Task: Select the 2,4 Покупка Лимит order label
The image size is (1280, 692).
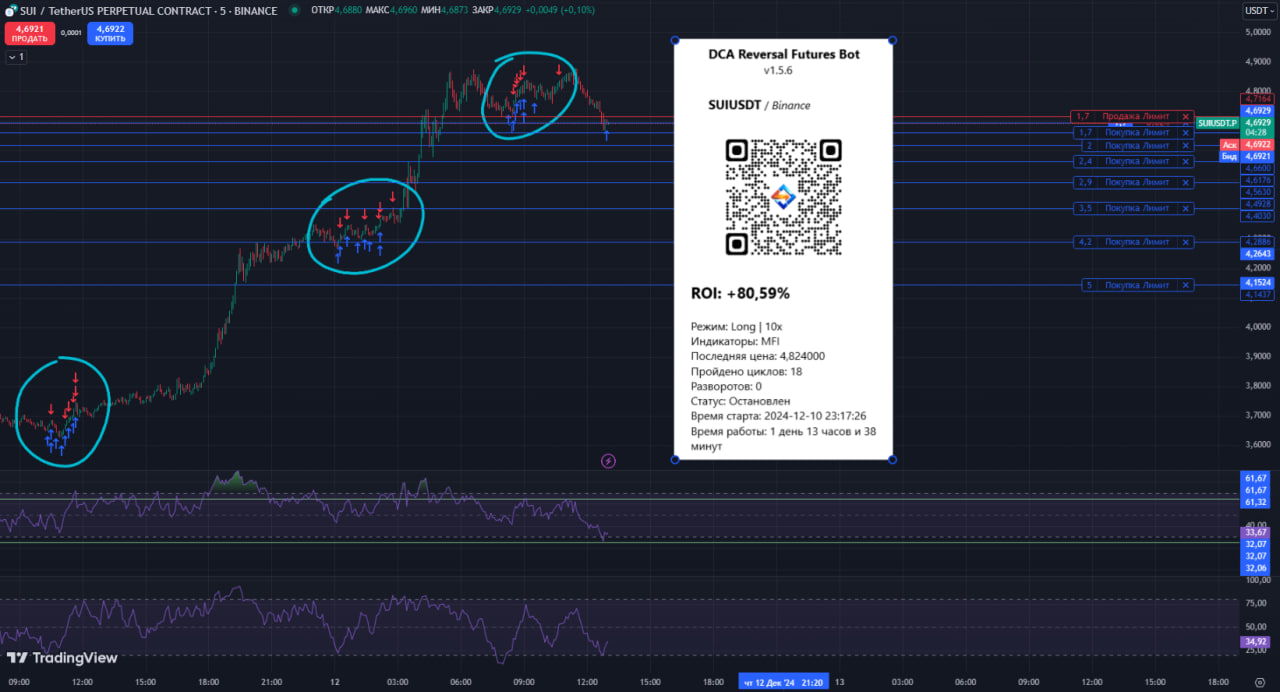Action: click(1136, 161)
